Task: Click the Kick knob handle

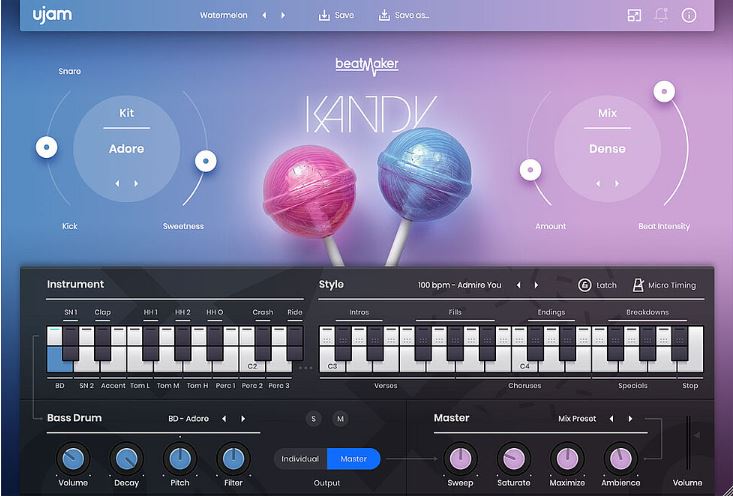Action: point(47,147)
